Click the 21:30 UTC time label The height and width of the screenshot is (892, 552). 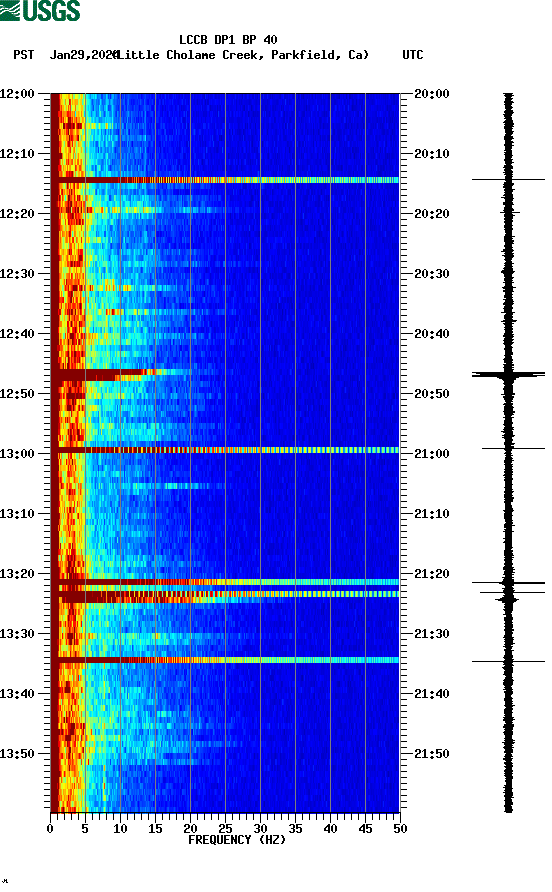pos(432,634)
